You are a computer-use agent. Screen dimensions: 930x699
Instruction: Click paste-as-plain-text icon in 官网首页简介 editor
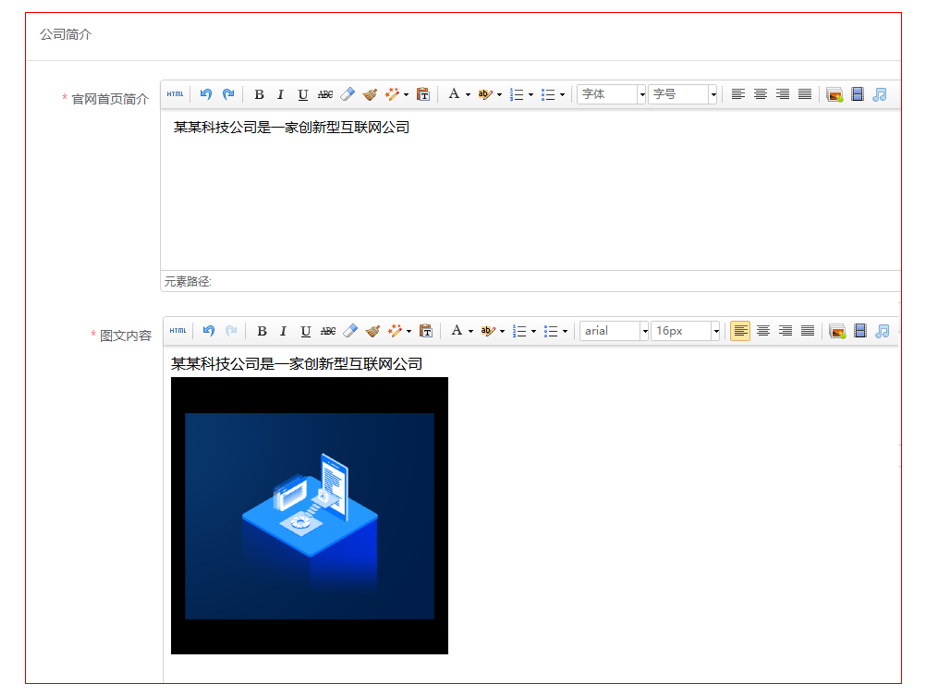423,94
